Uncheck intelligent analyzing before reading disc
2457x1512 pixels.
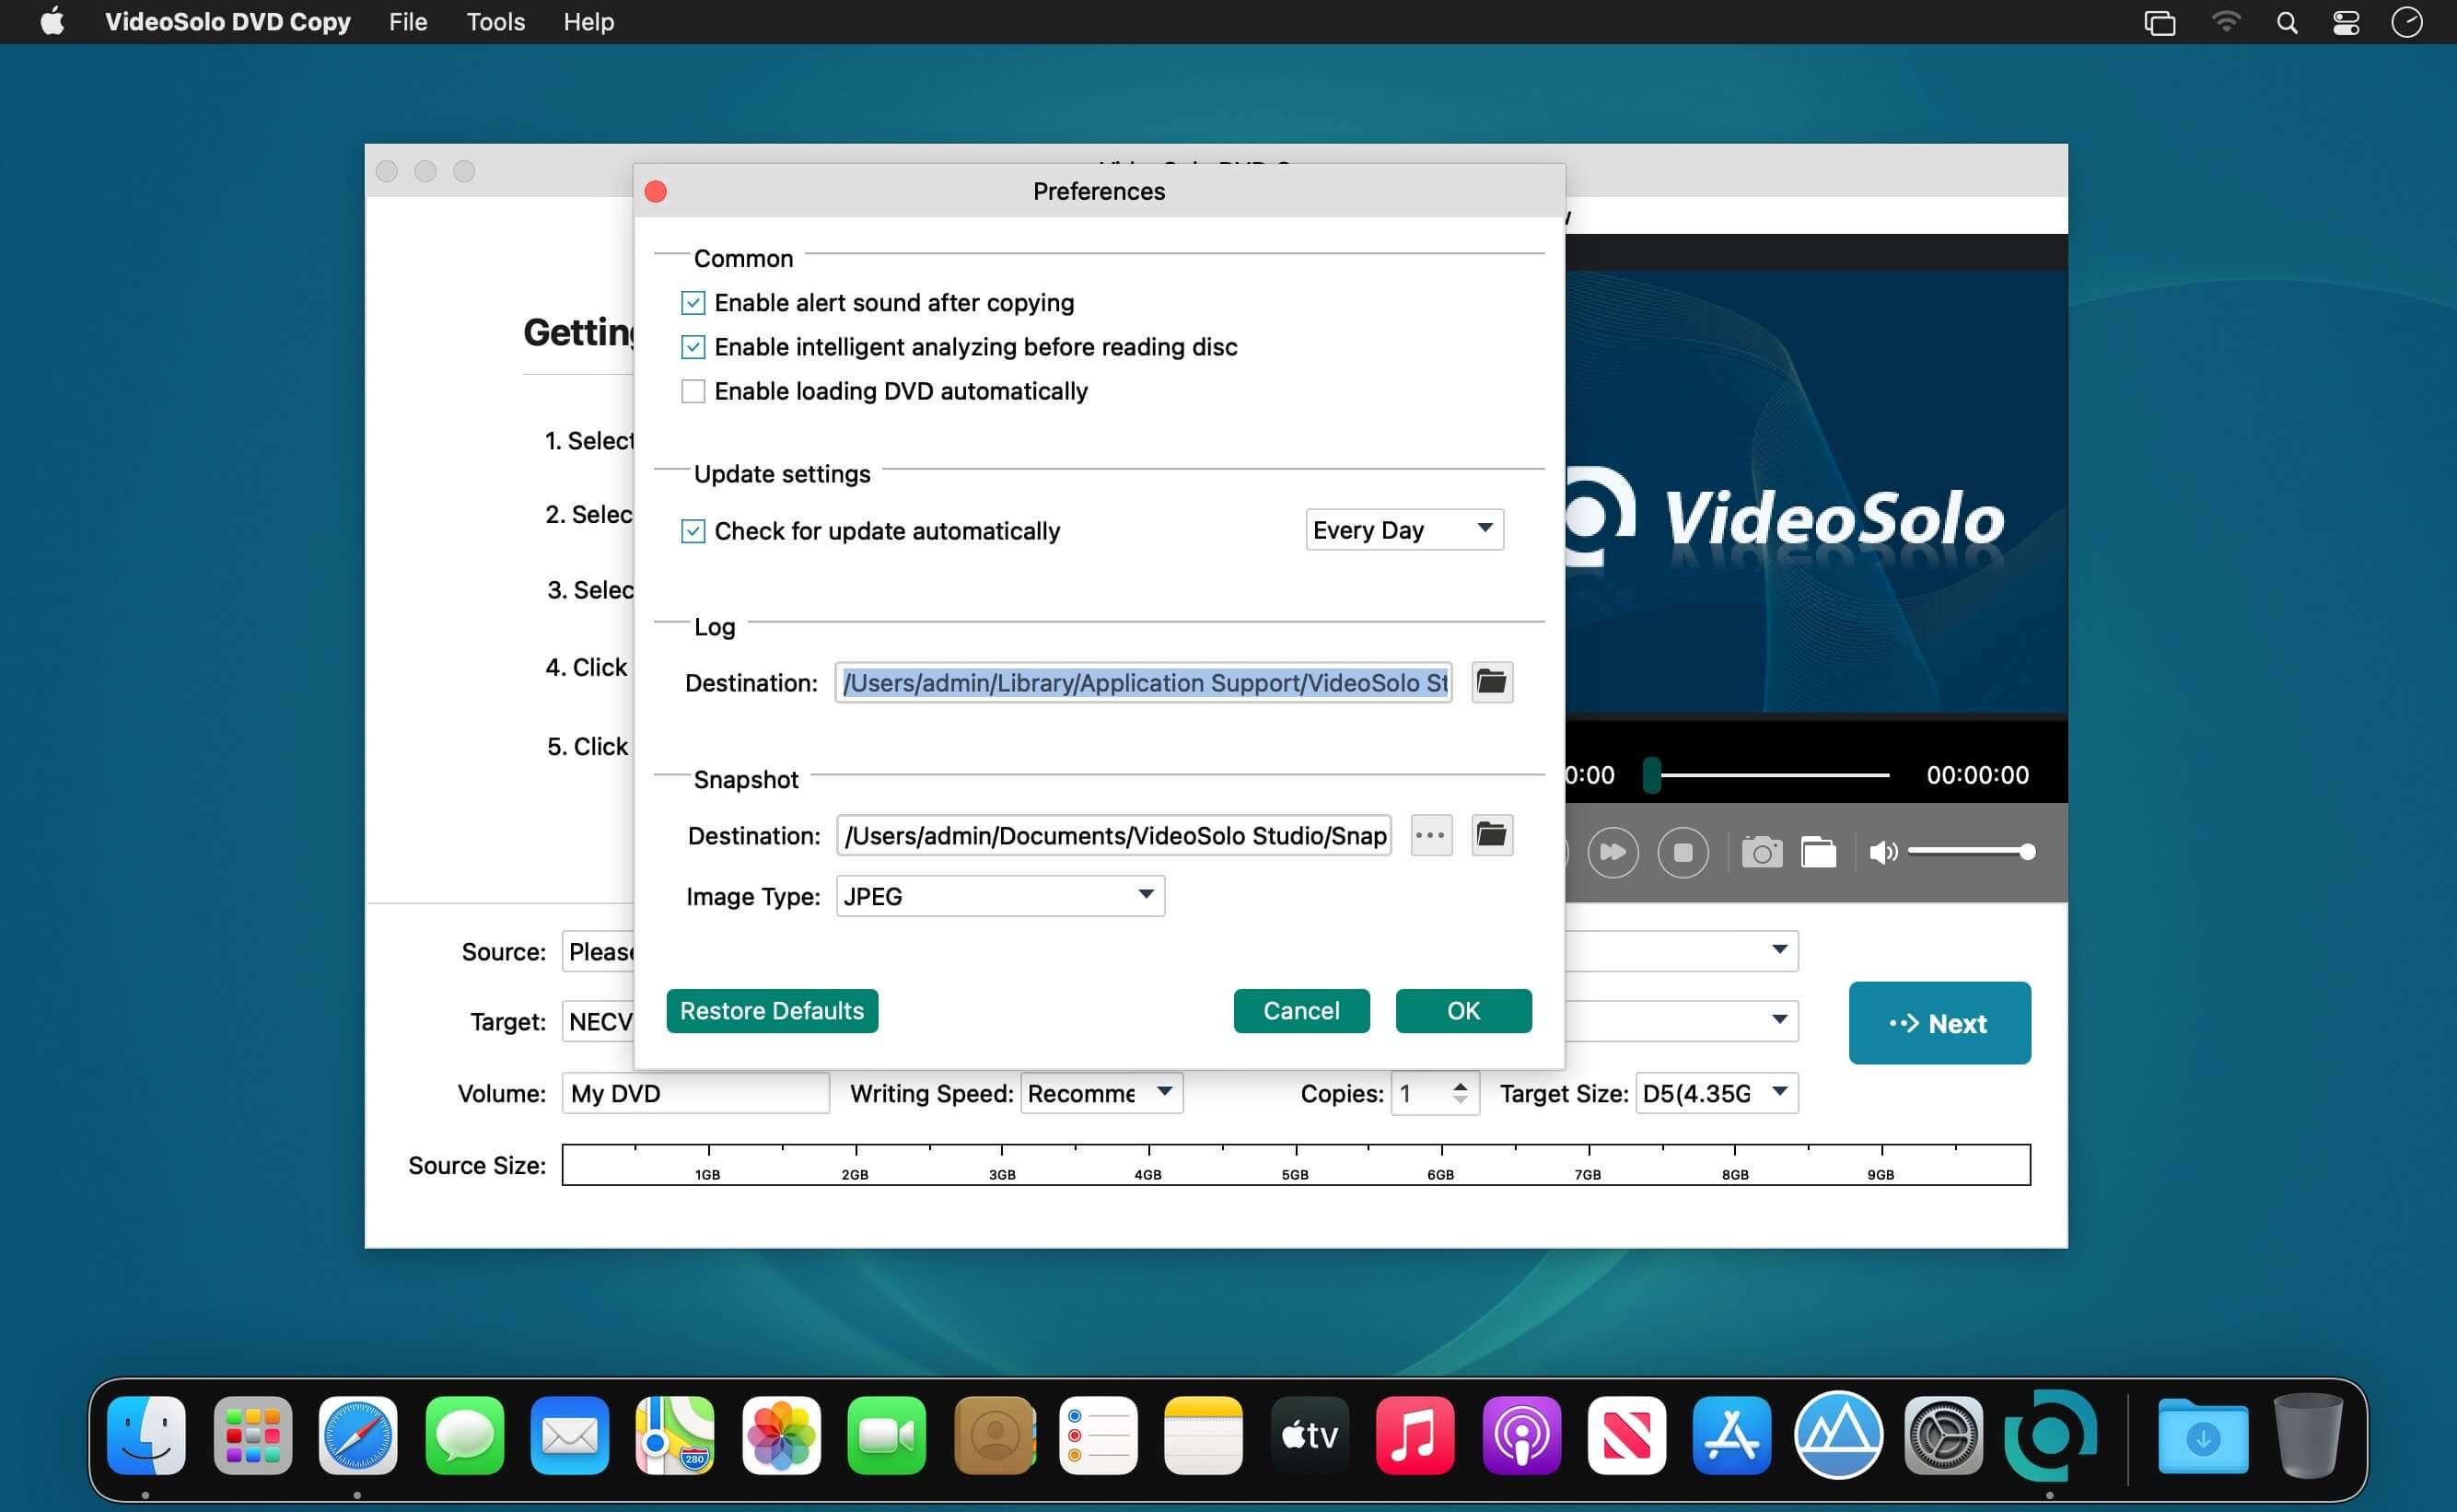tap(692, 347)
